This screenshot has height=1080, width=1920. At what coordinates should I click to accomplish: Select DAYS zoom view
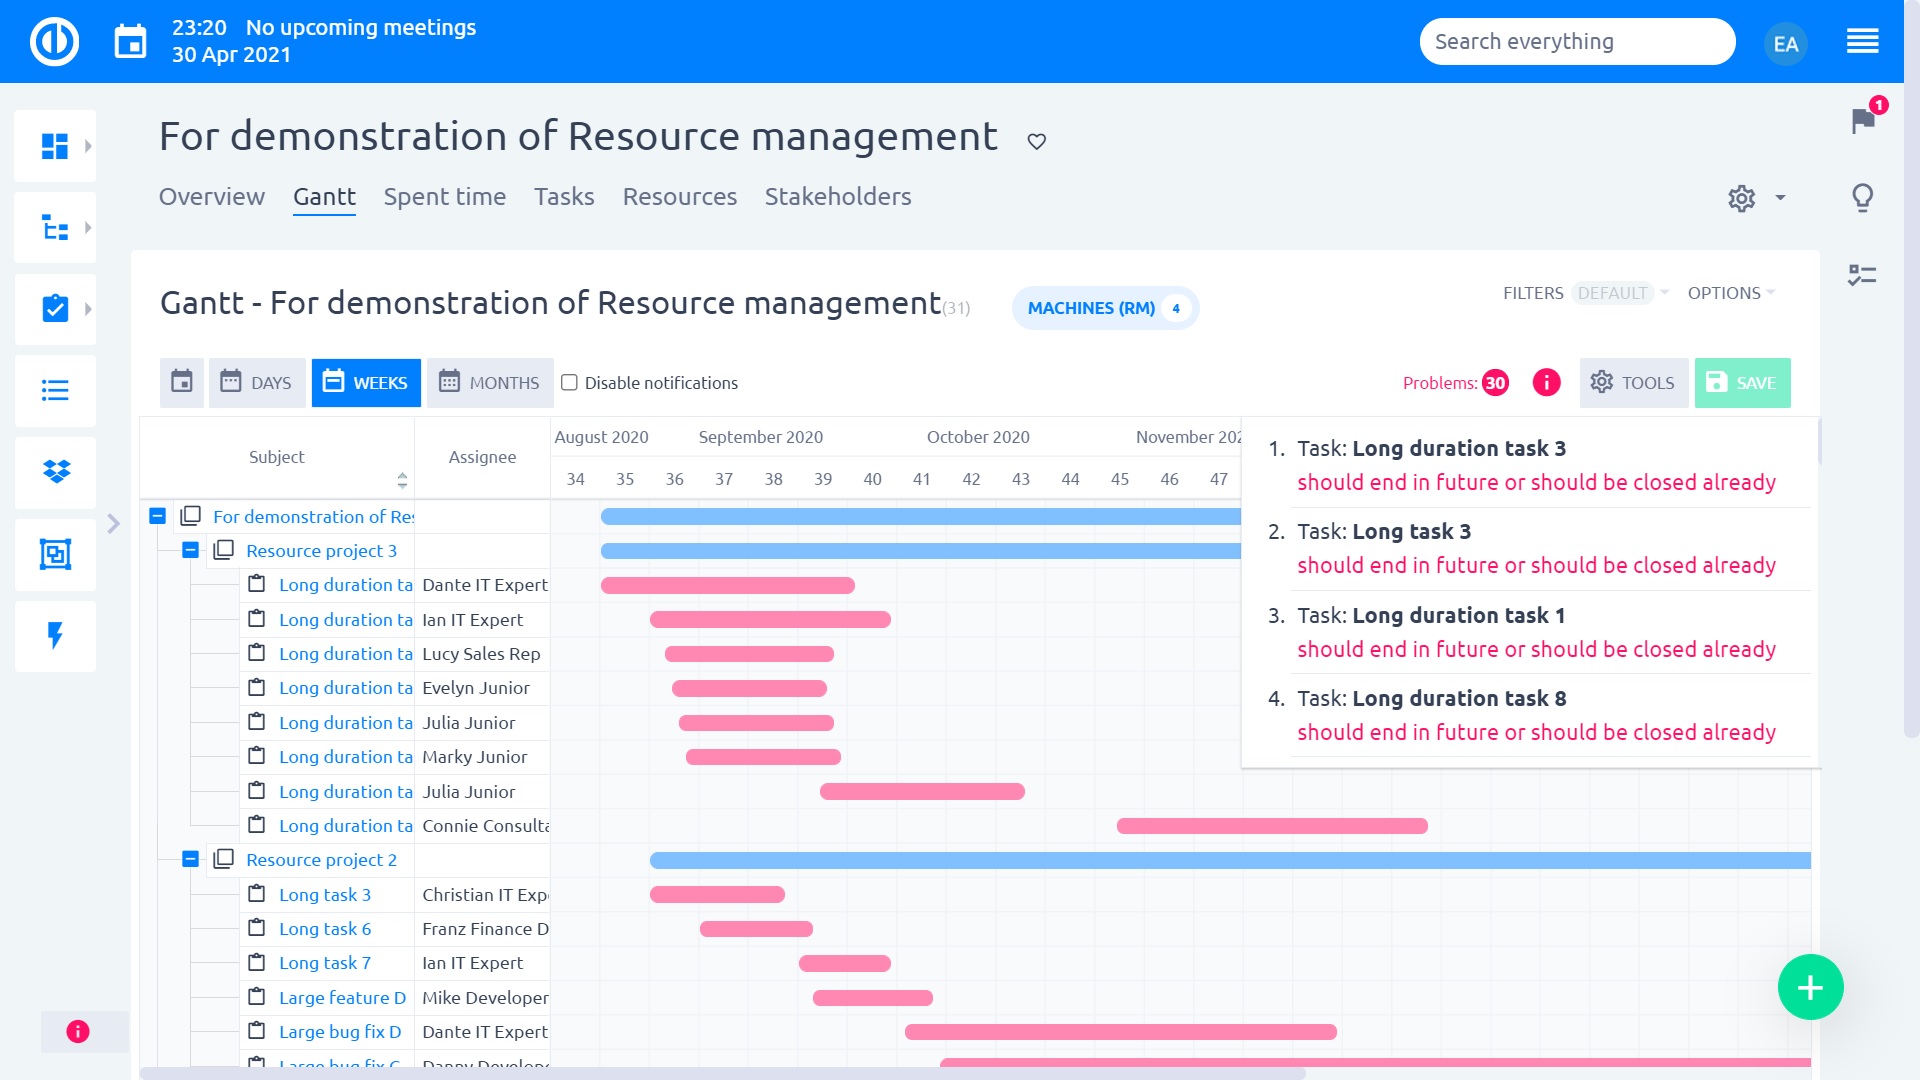click(x=257, y=382)
